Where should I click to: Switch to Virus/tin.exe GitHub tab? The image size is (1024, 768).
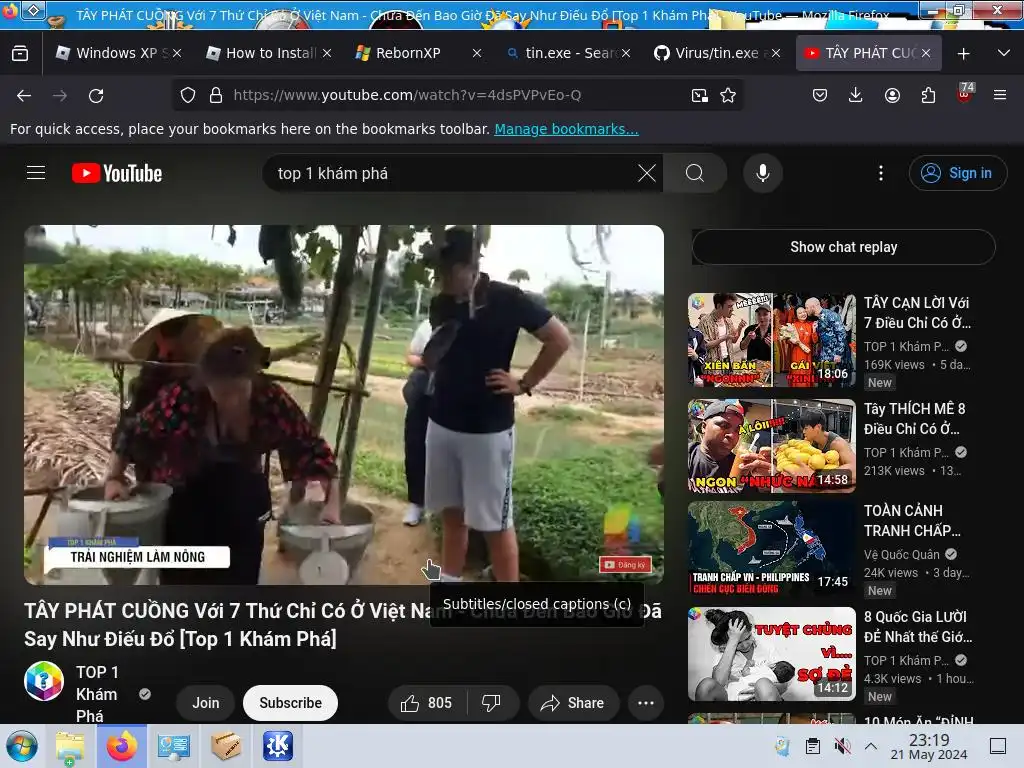click(x=717, y=53)
